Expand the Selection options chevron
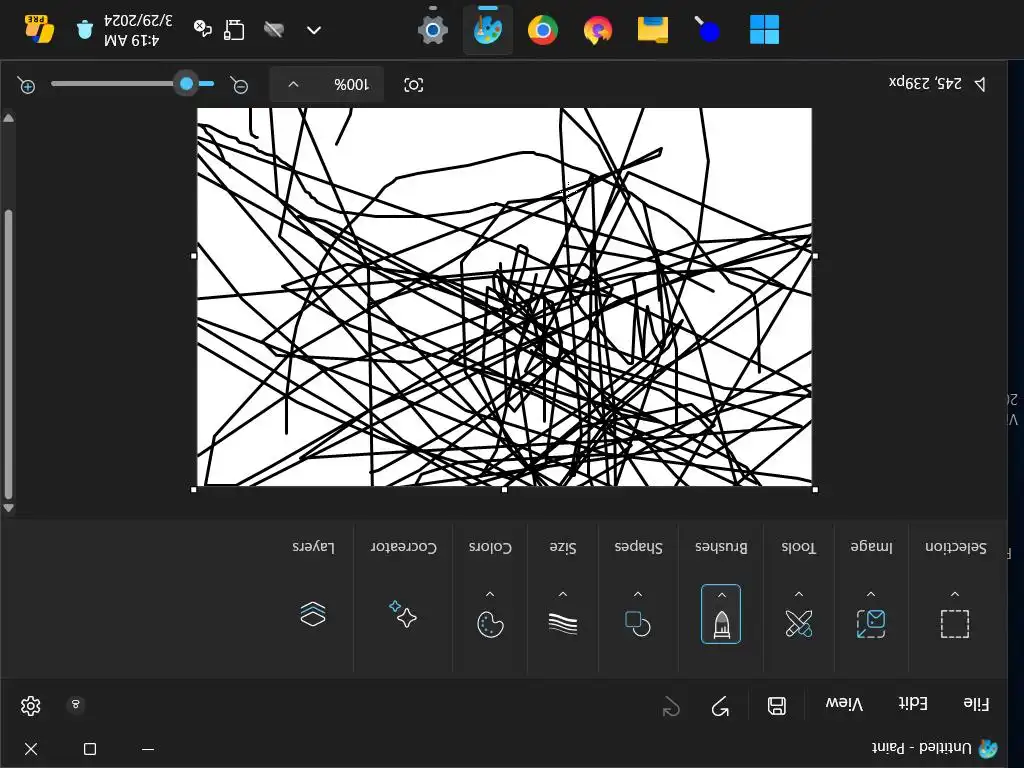 coord(955,594)
